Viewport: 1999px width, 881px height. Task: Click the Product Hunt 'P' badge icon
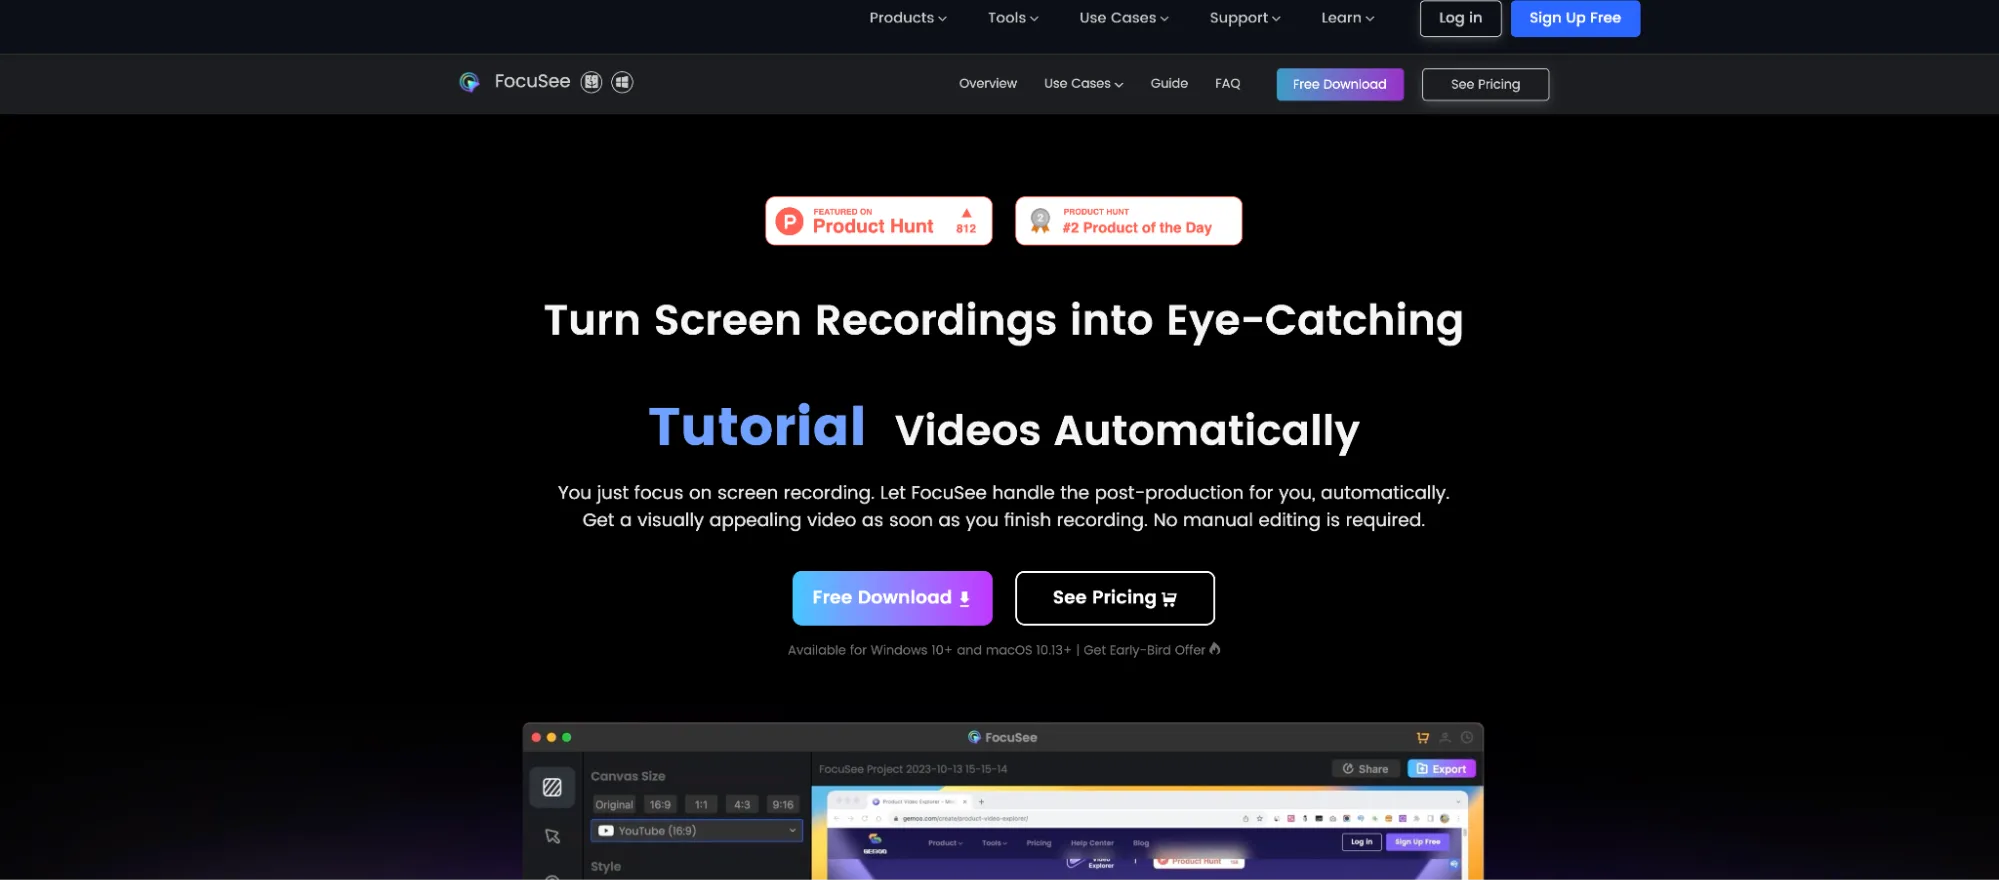click(x=790, y=221)
